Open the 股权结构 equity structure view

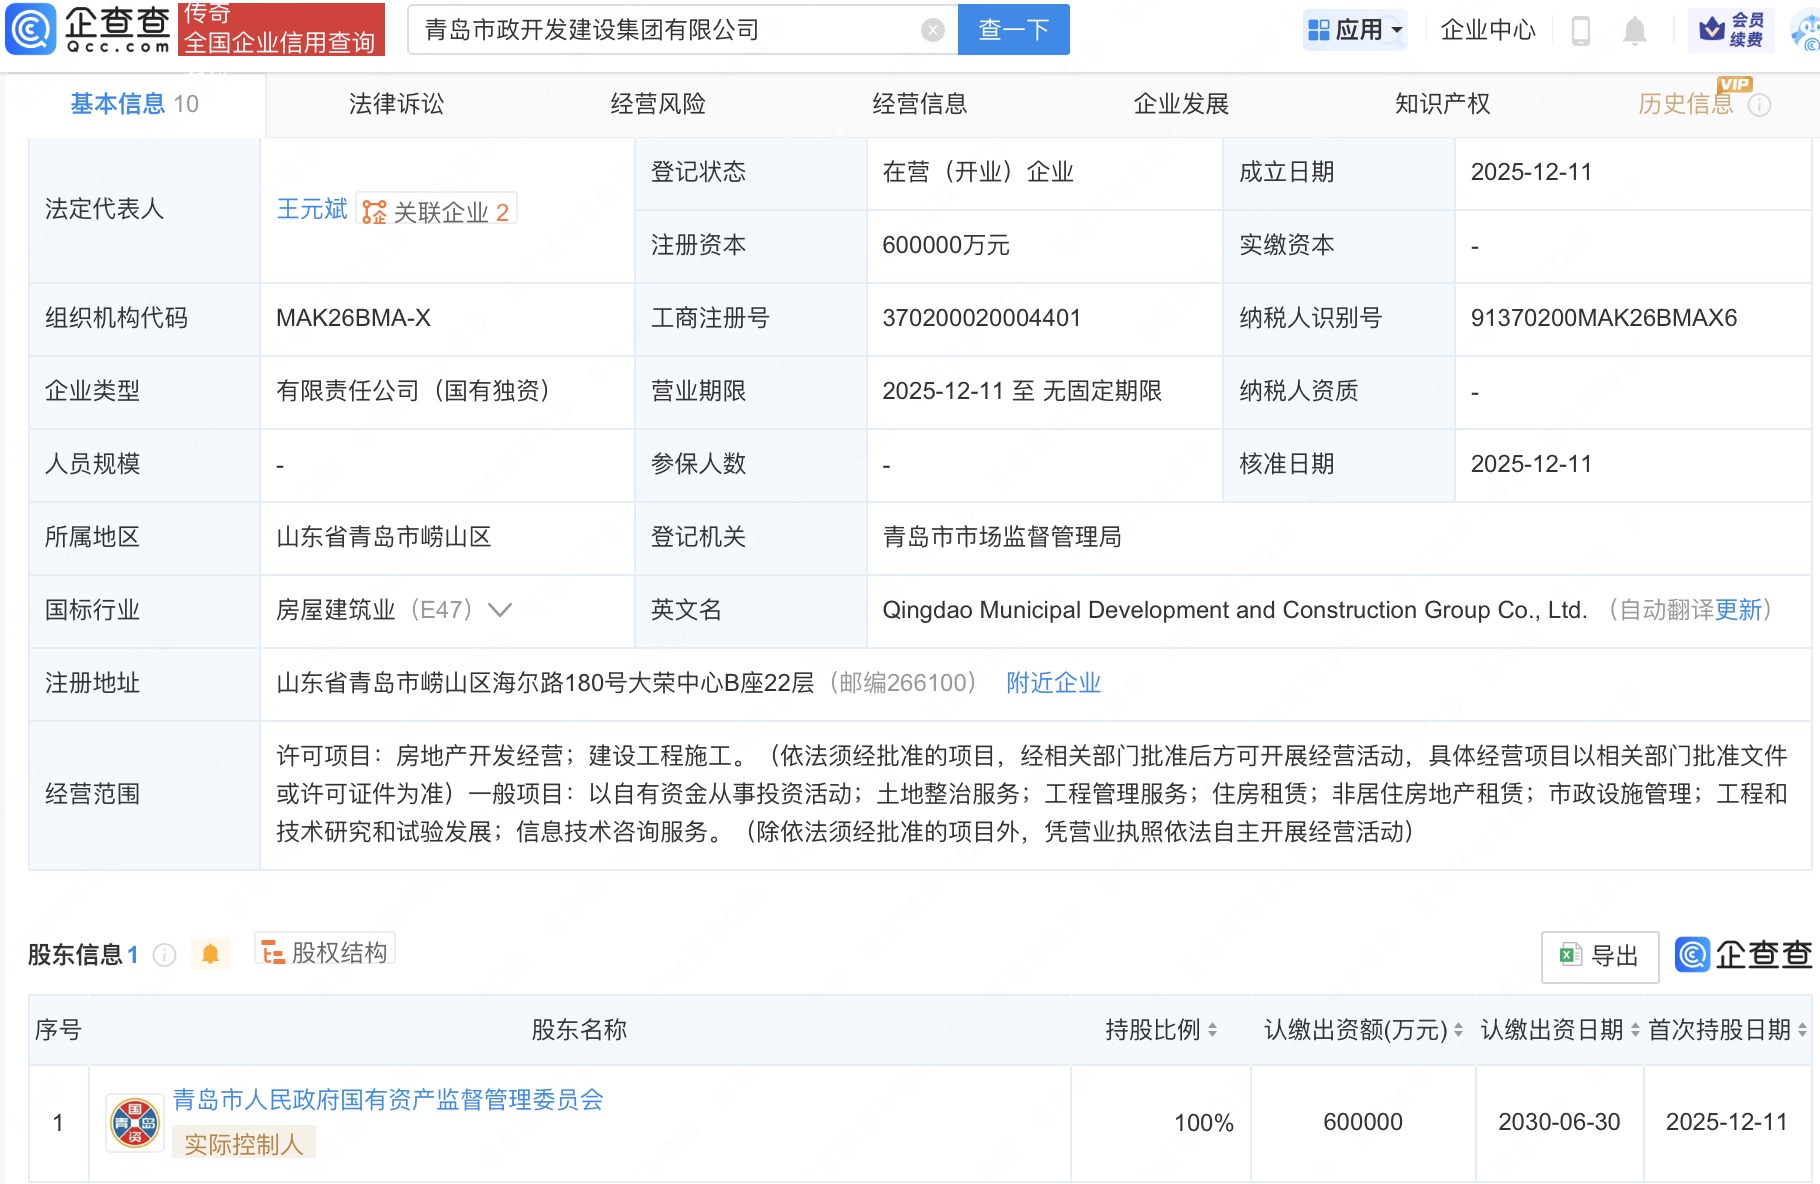click(326, 952)
